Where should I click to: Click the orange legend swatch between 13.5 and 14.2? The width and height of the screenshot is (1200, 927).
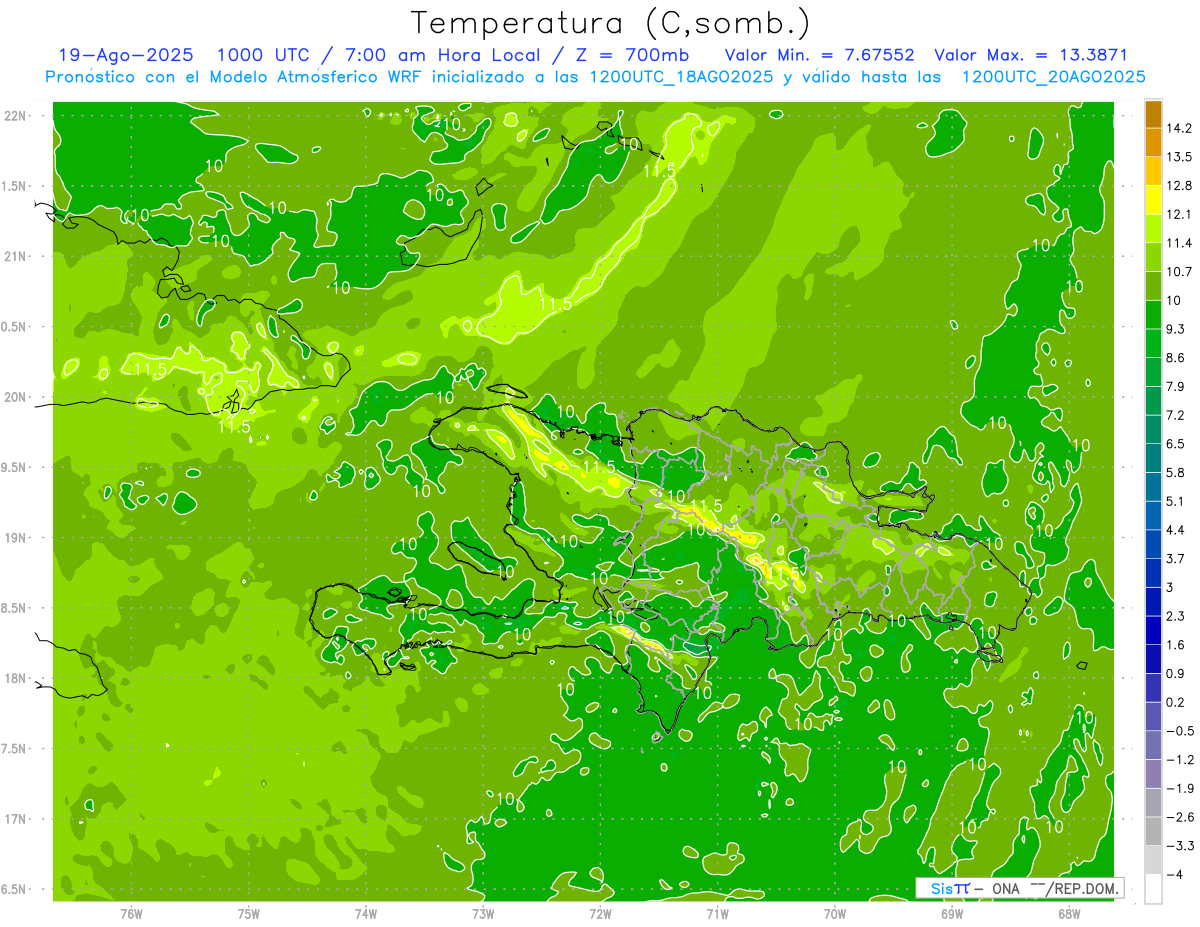click(1153, 143)
